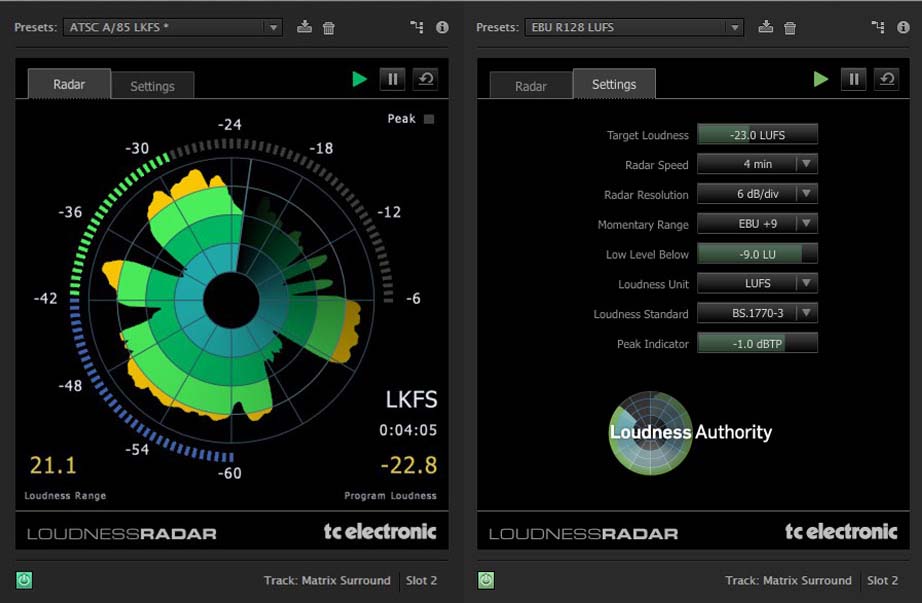Open EBU R128 LUFS presets dropdown
This screenshot has height=603, width=922.
point(634,27)
